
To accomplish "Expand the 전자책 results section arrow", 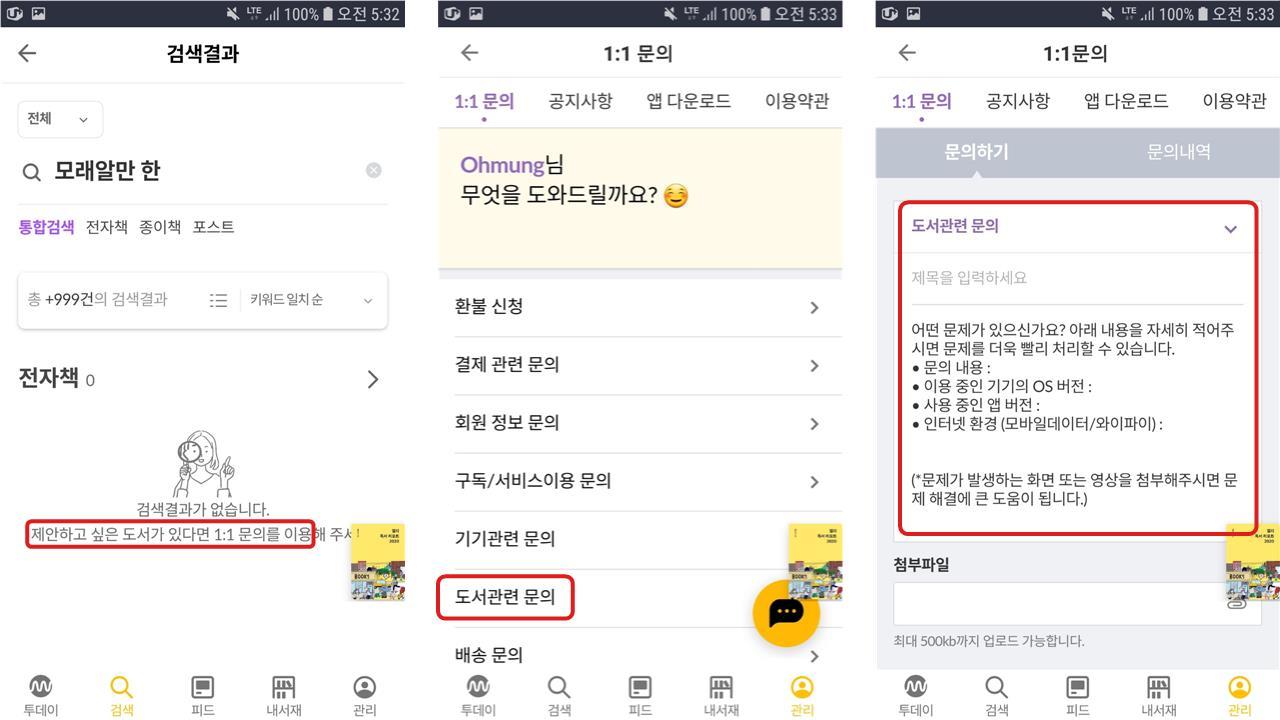I will point(373,379).
